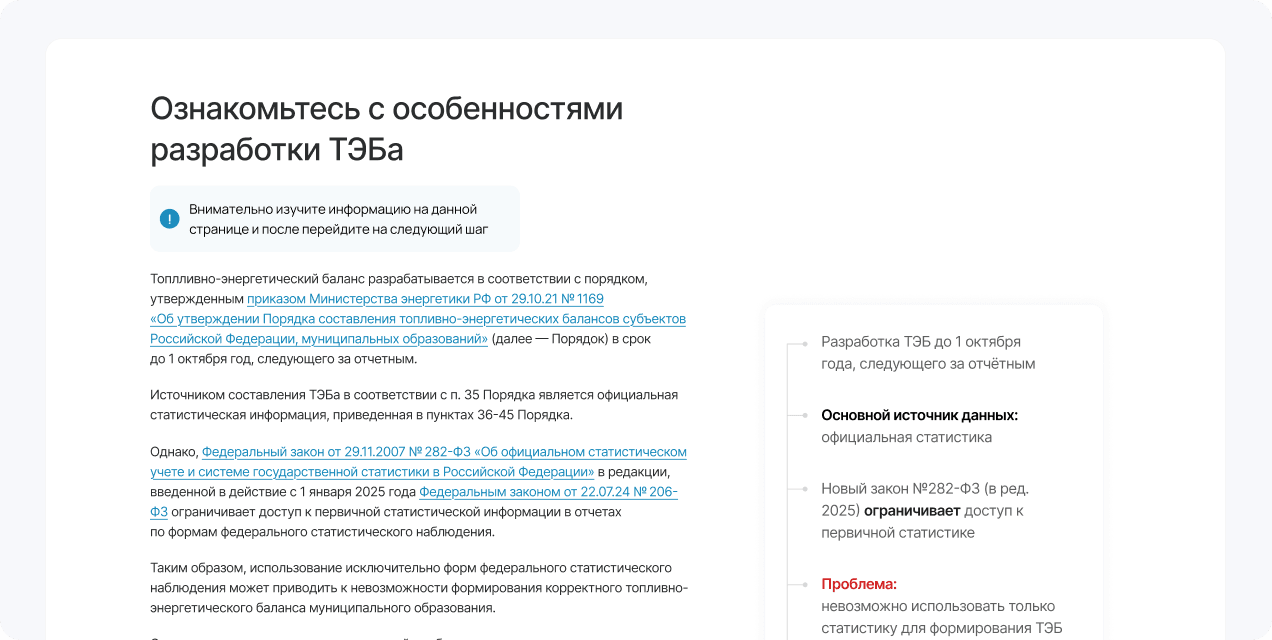The width and height of the screenshot is (1272, 640).
Task: Click the blue exclamation info icon
Action: [169, 219]
